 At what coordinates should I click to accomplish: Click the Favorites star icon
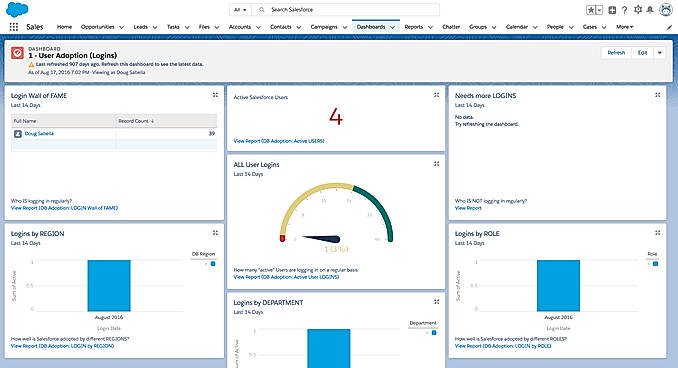(x=591, y=10)
